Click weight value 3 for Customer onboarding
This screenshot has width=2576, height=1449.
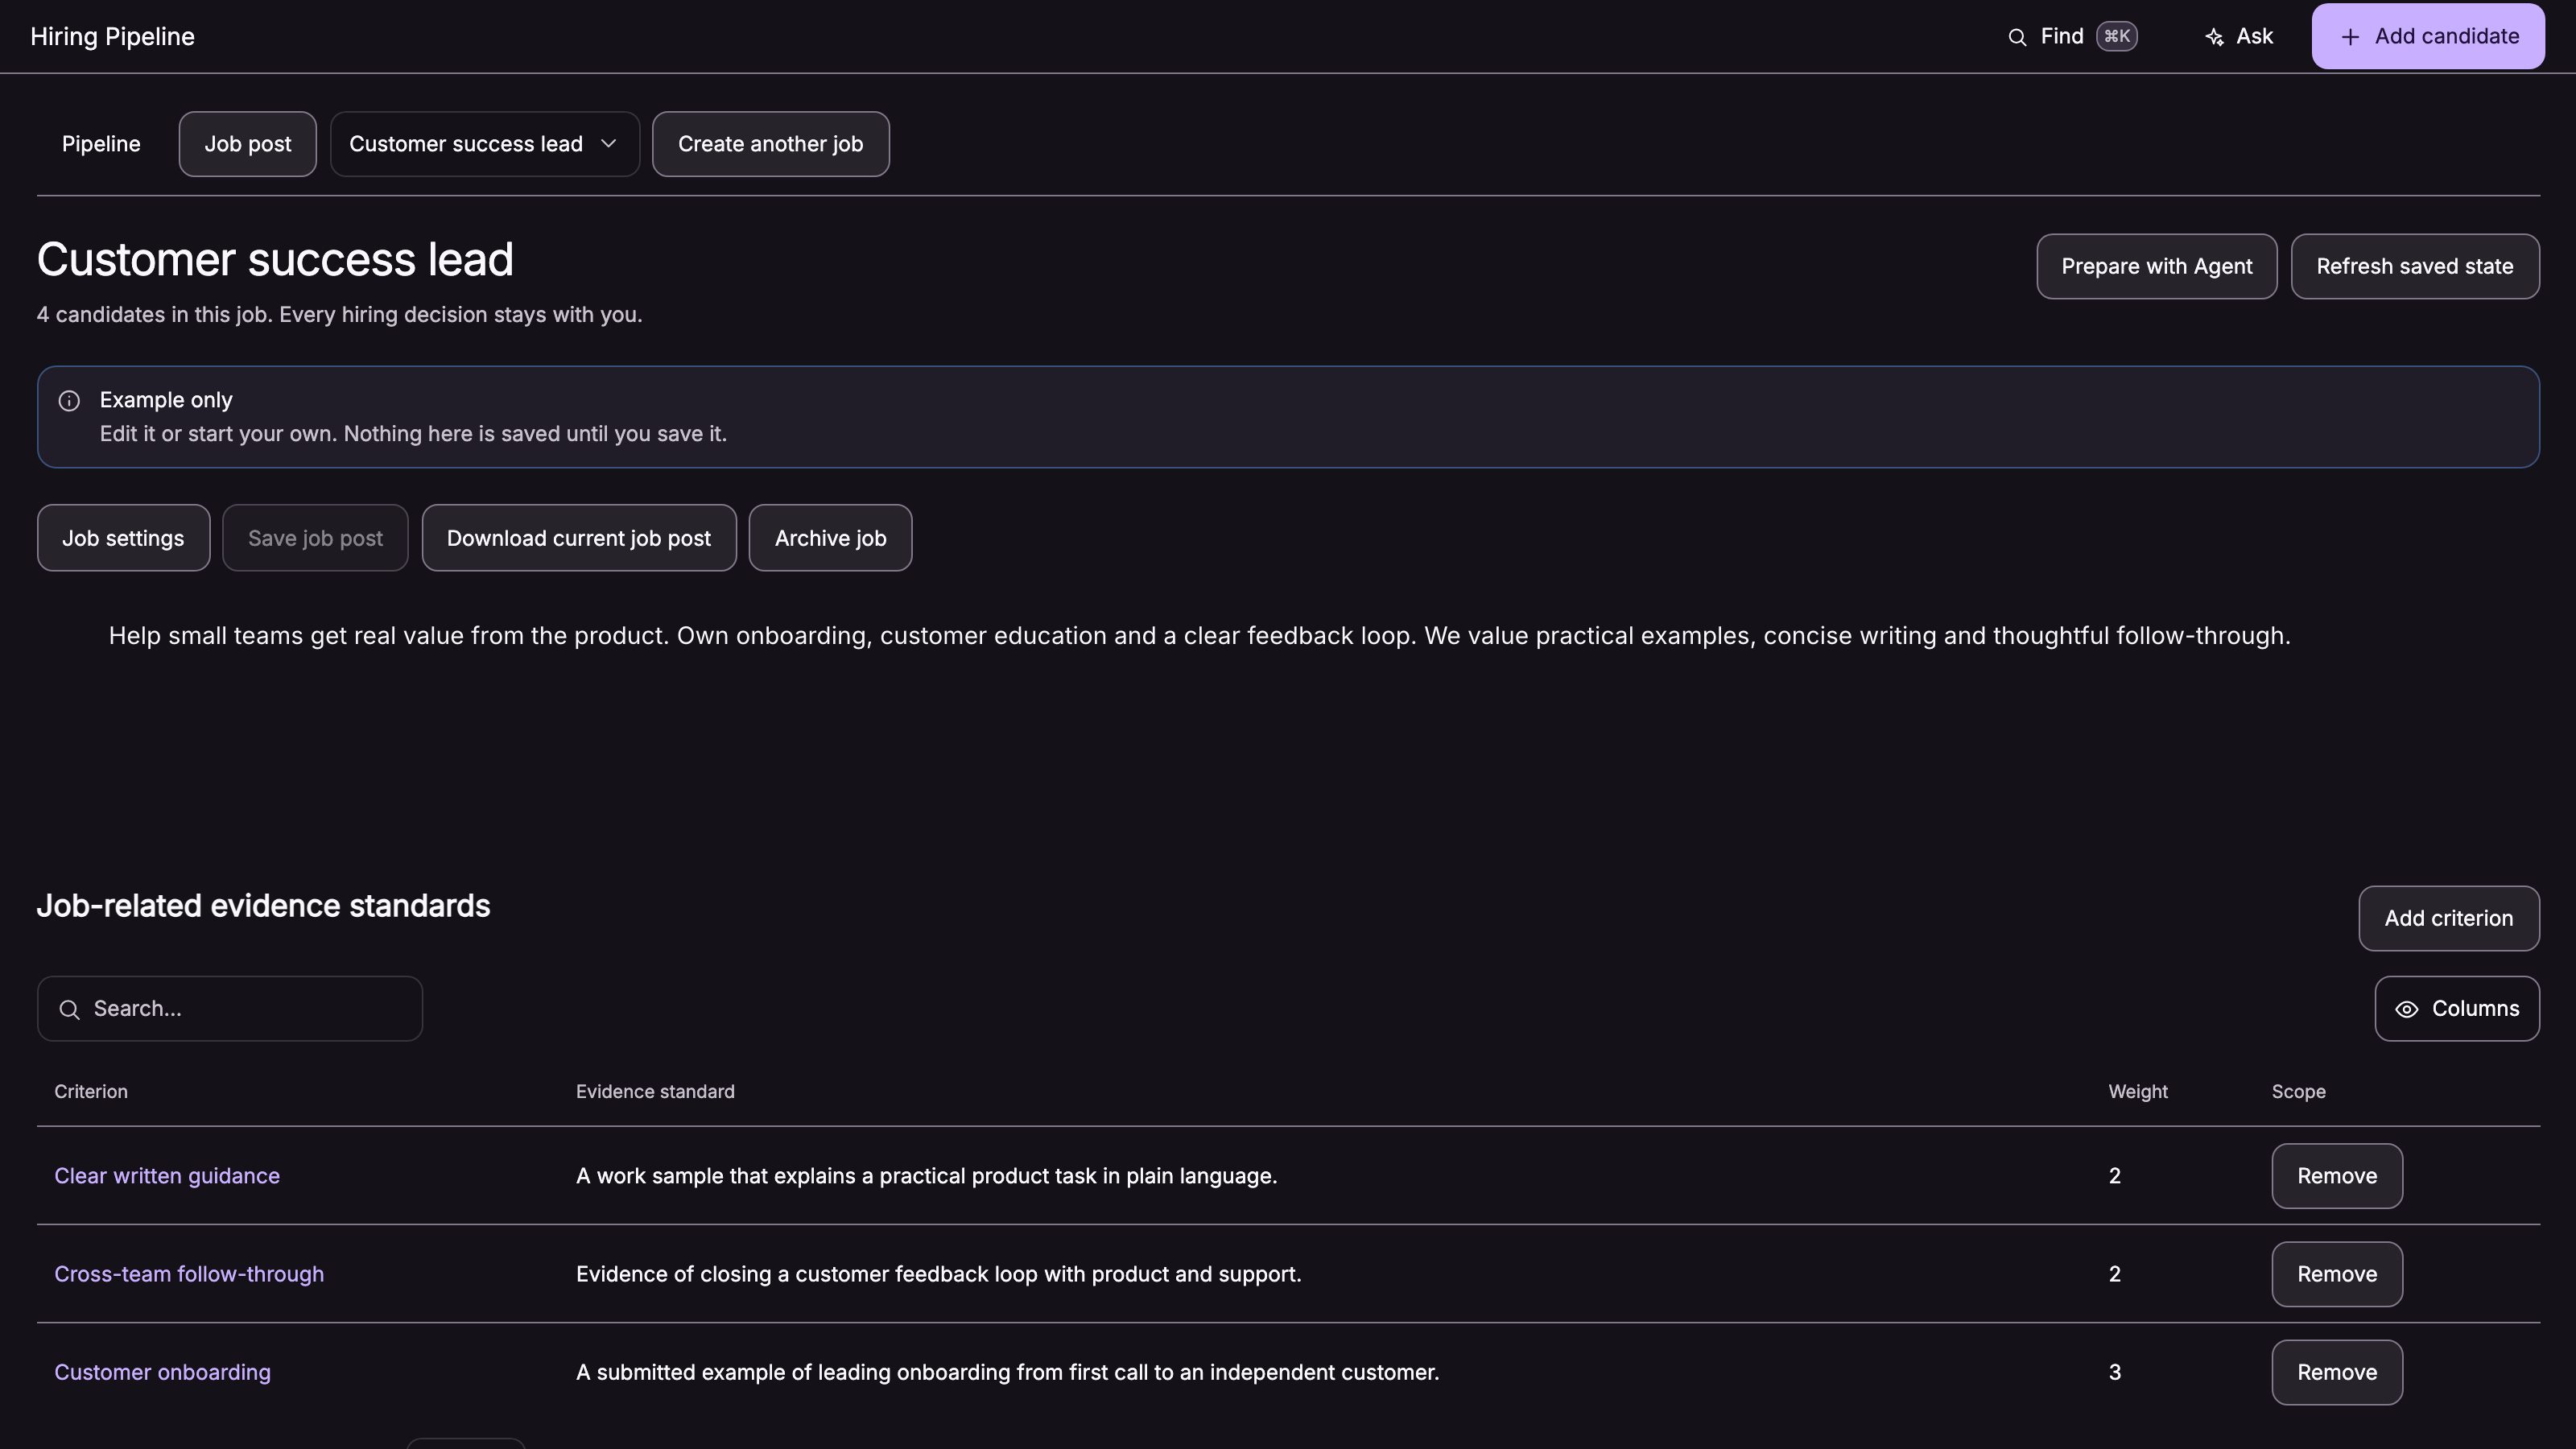pyautogui.click(x=2114, y=1372)
